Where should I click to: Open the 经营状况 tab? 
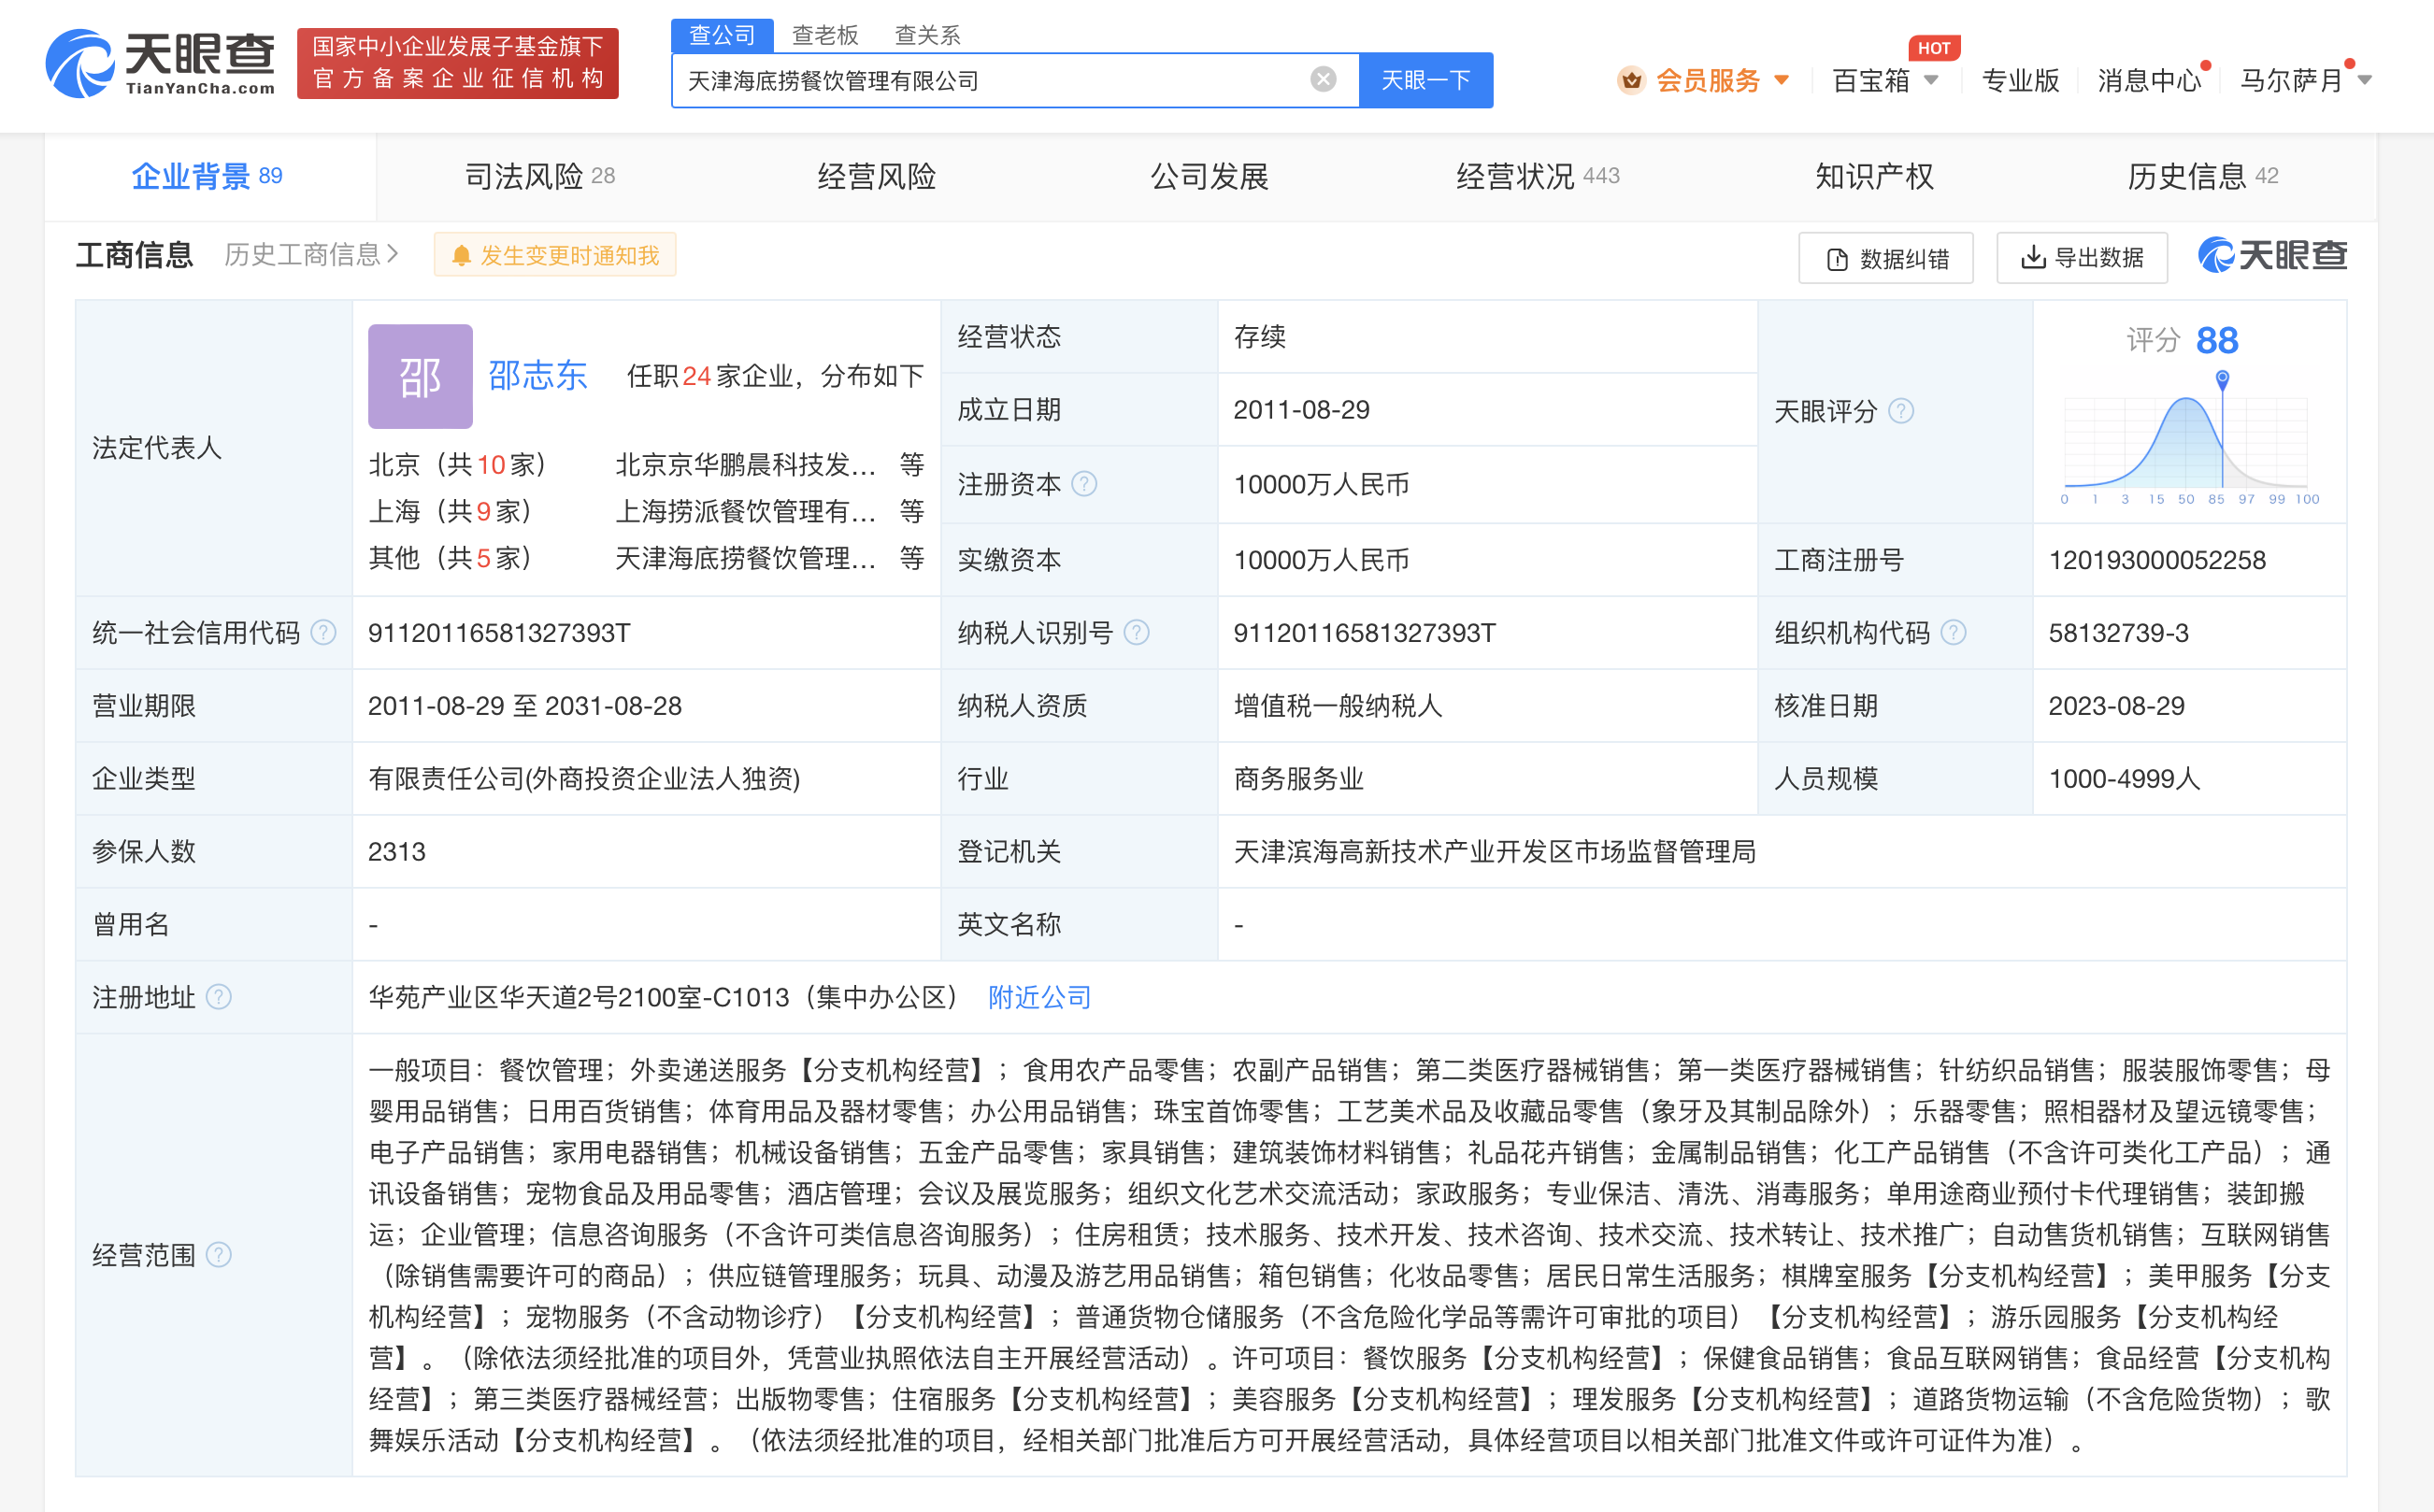1537,176
